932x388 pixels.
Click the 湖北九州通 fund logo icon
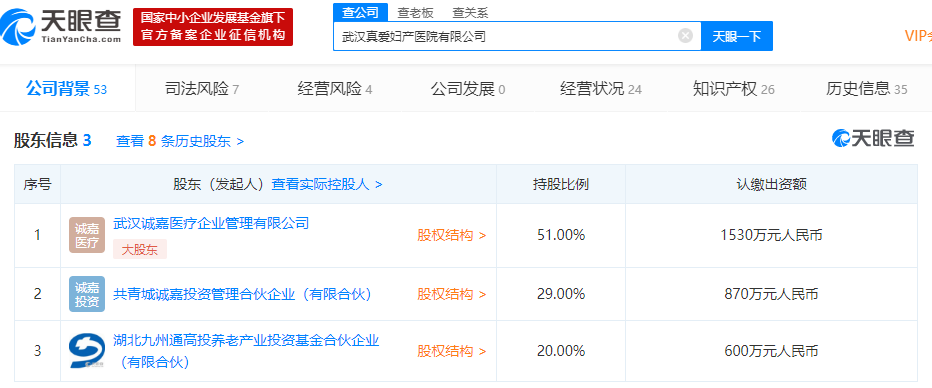[87, 351]
